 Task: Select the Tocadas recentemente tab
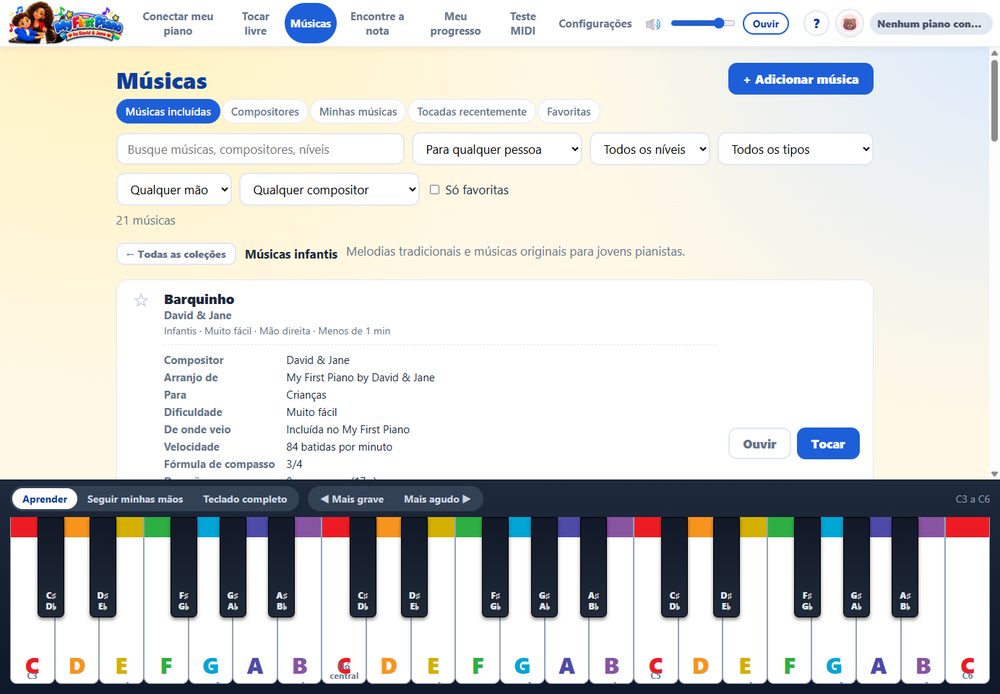pos(472,112)
